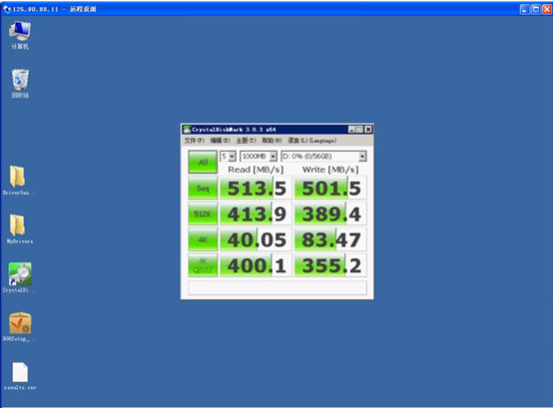Click the Read [MB/s] column header
The width and height of the screenshot is (554, 408).
pos(256,170)
